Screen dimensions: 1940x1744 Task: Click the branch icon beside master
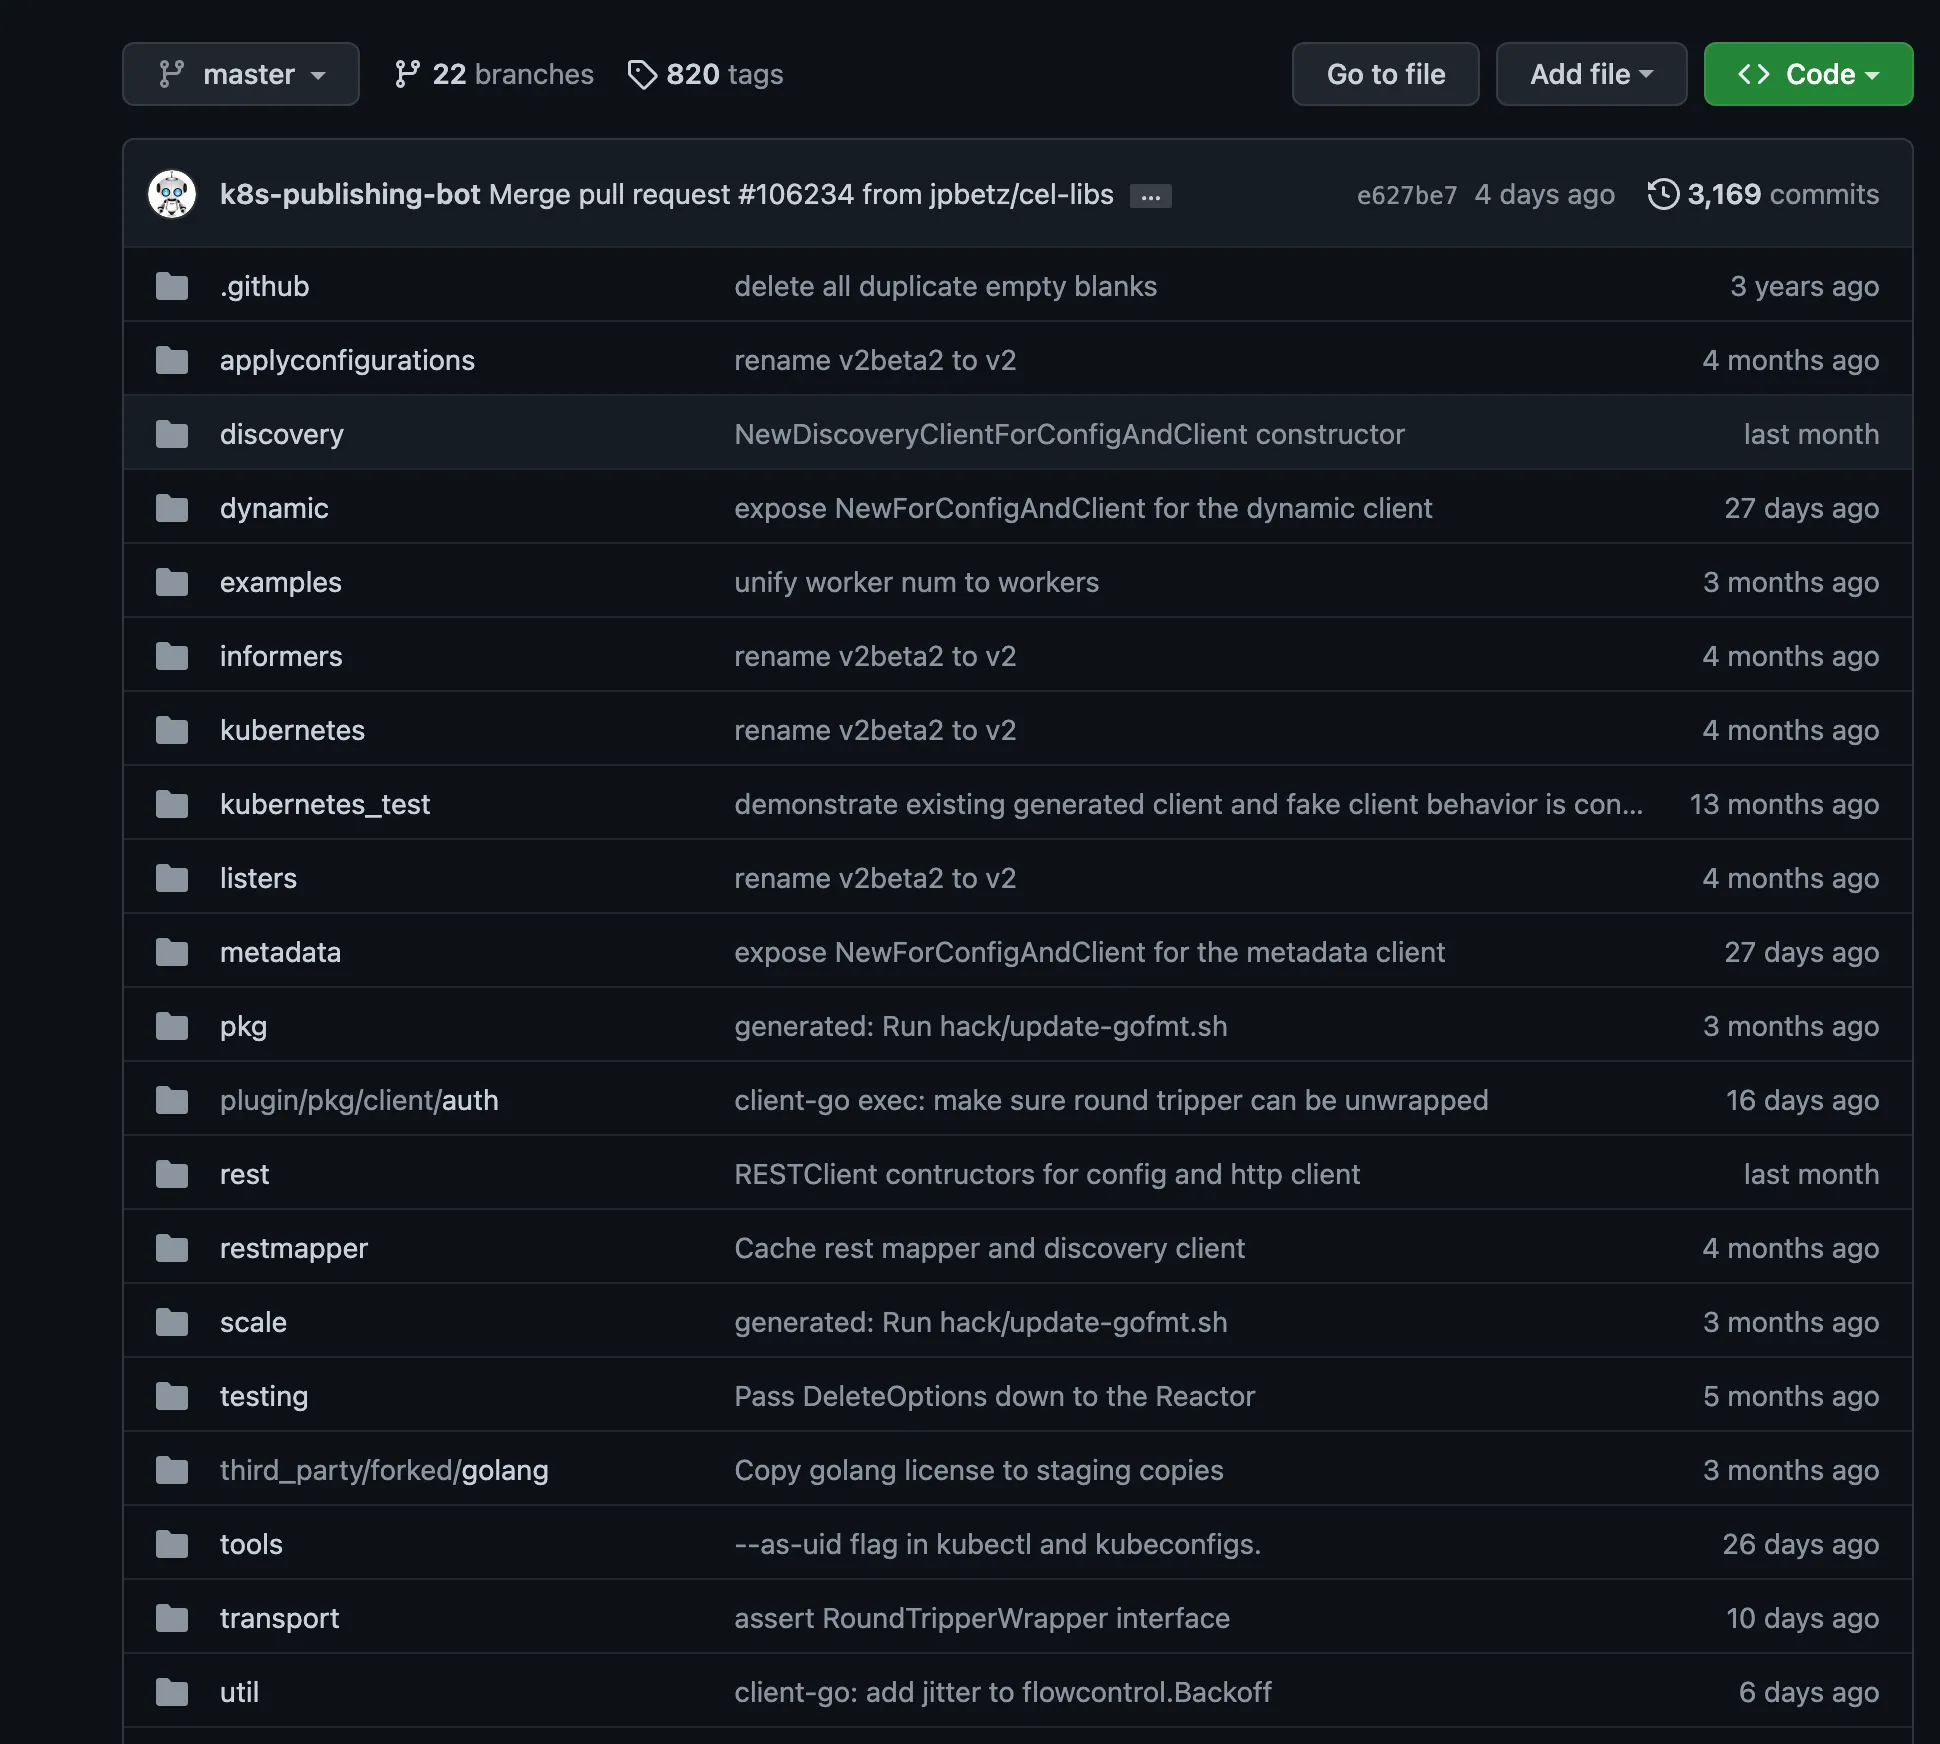click(172, 73)
